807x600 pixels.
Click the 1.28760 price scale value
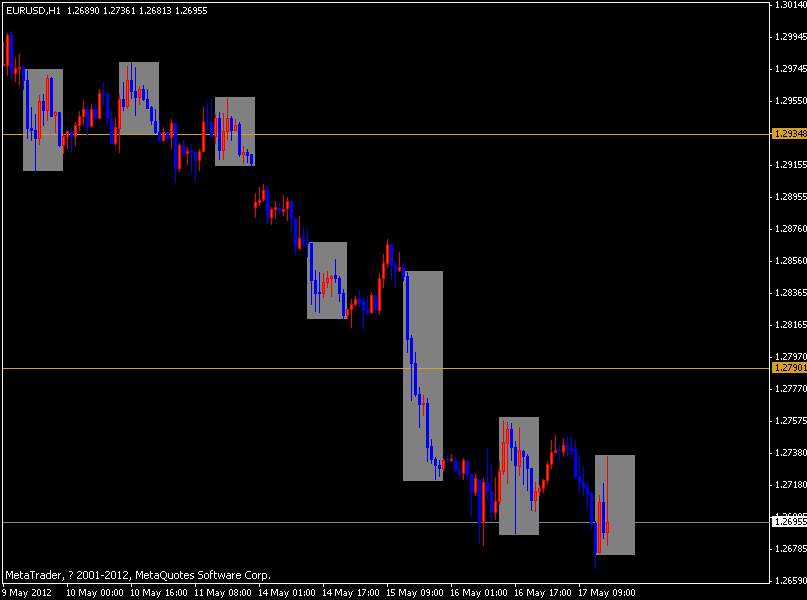pyautogui.click(x=791, y=228)
